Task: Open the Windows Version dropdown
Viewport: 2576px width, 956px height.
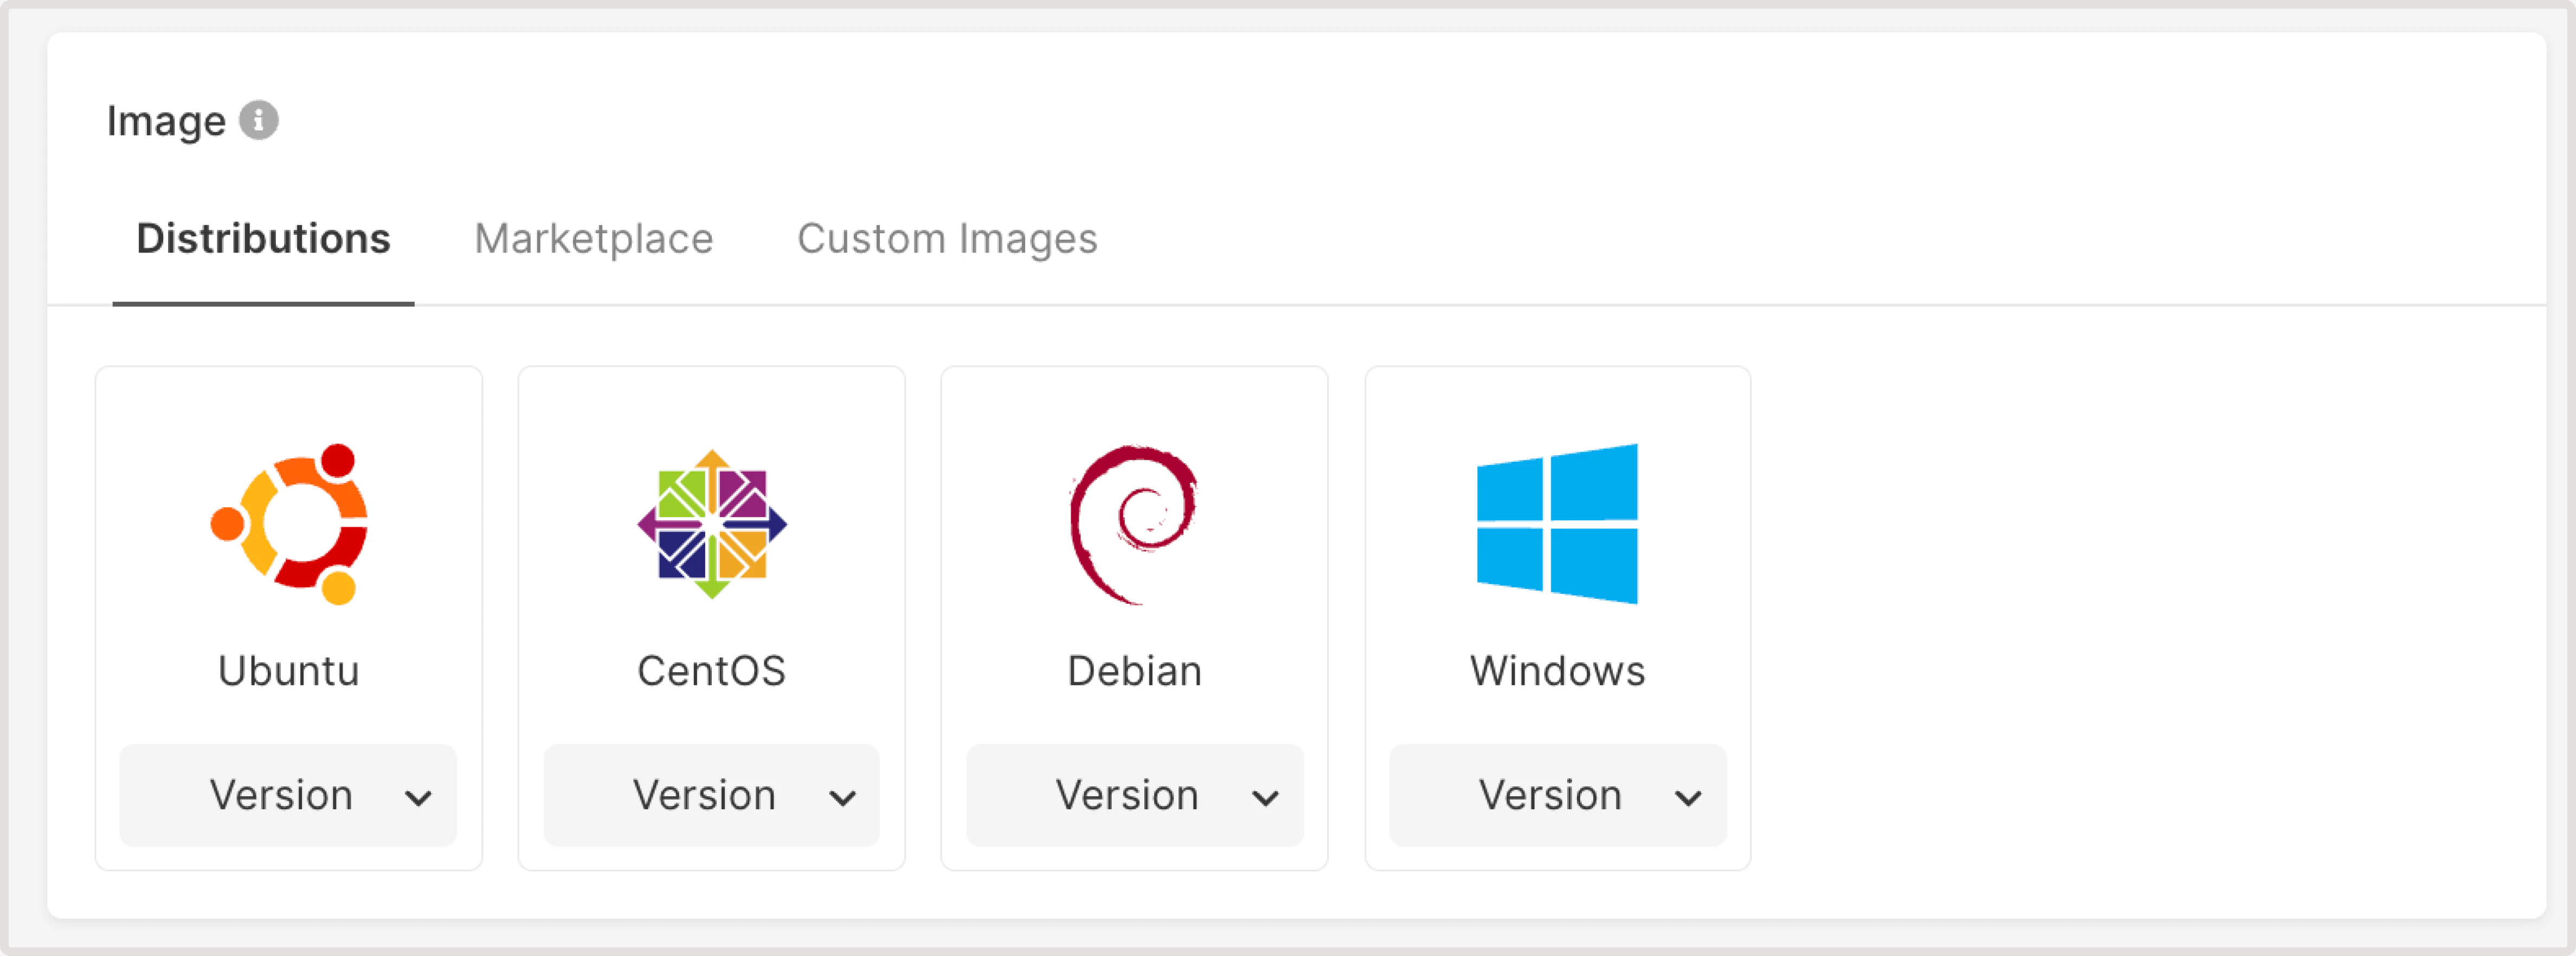Action: point(1557,795)
